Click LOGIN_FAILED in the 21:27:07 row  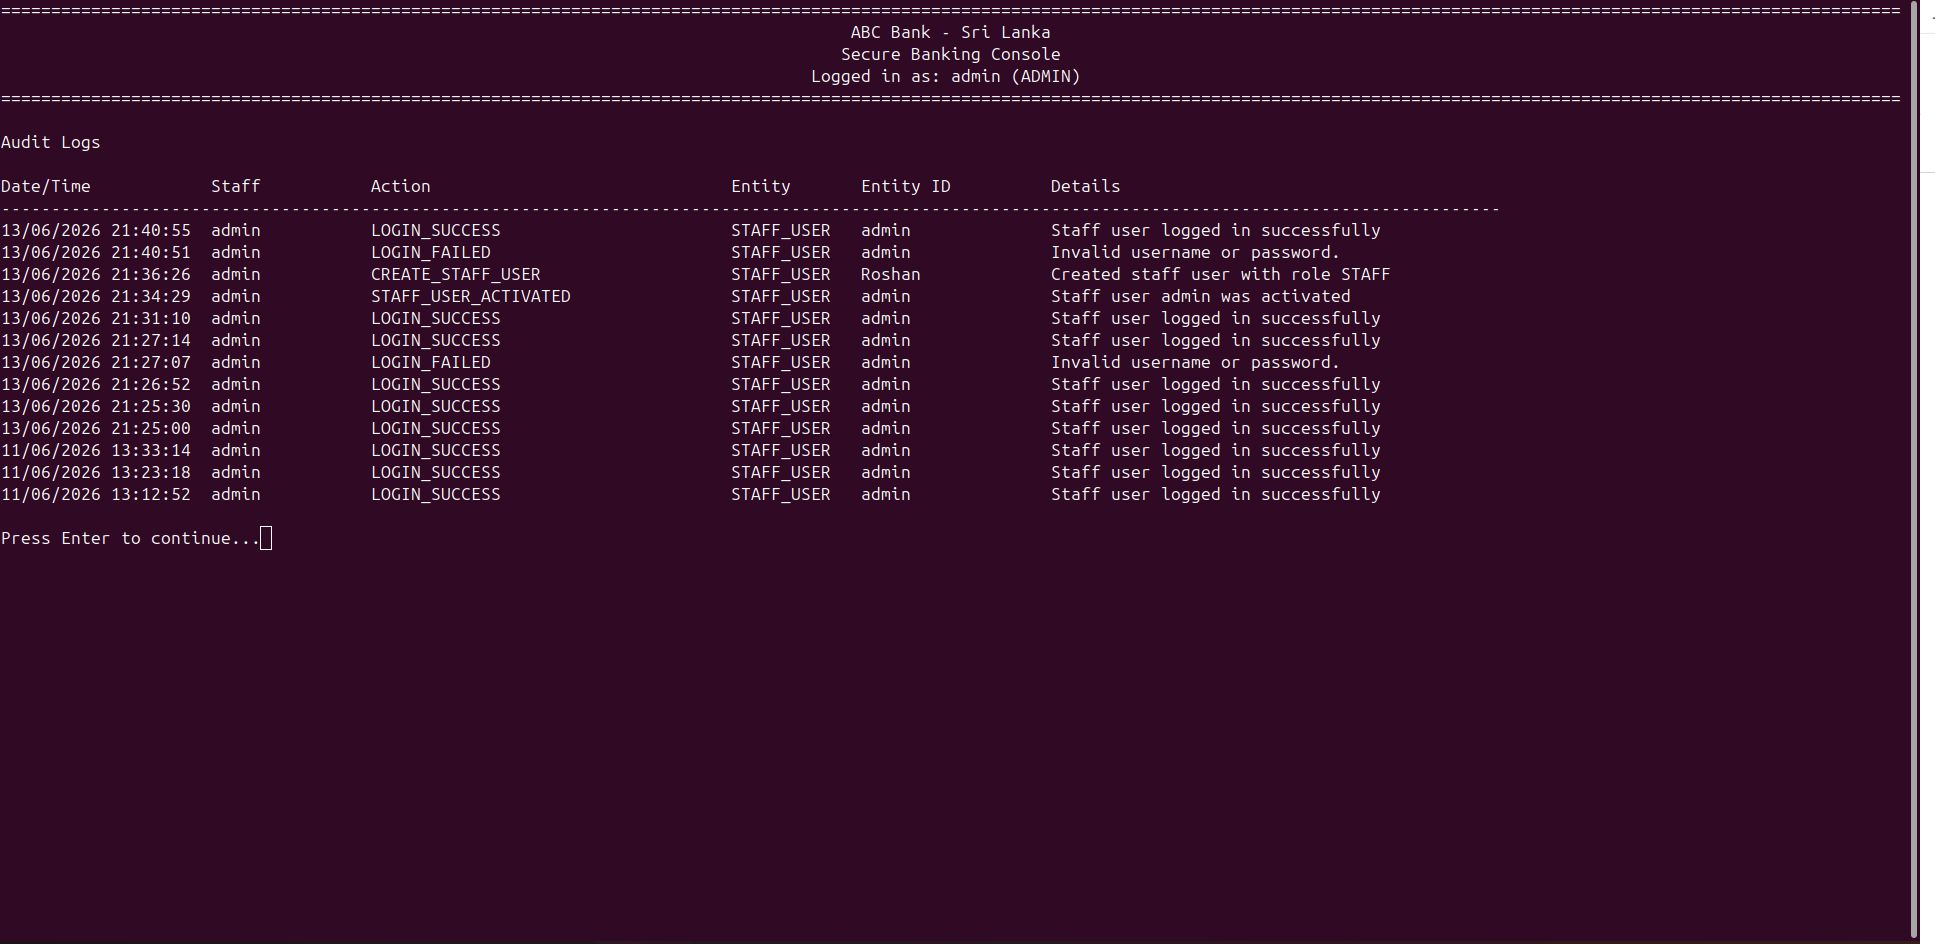(431, 362)
